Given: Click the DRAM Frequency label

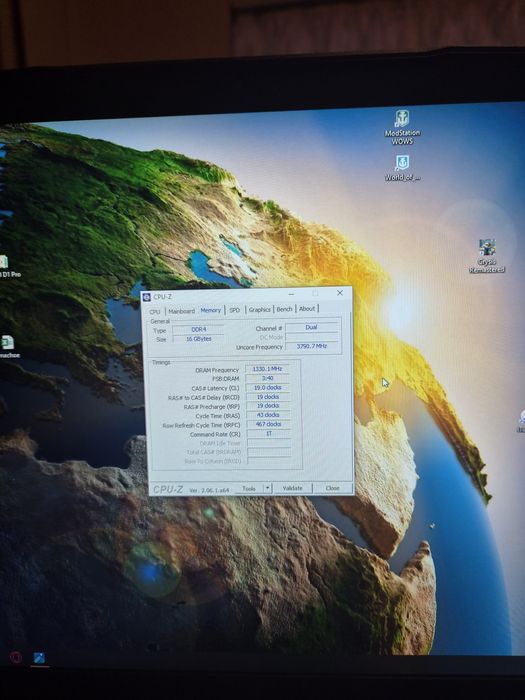Looking at the screenshot, I should (217, 370).
